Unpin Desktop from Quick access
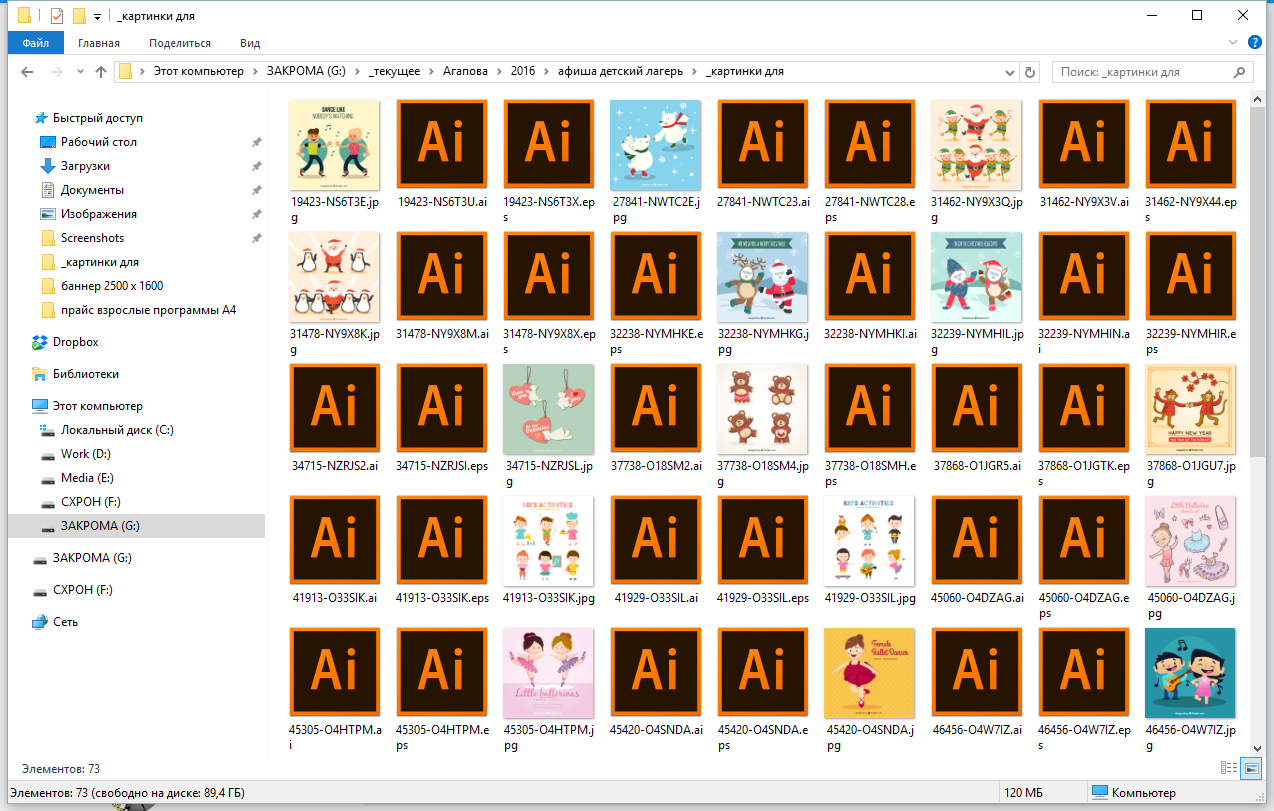Viewport: 1274px width, 811px height. [256, 142]
